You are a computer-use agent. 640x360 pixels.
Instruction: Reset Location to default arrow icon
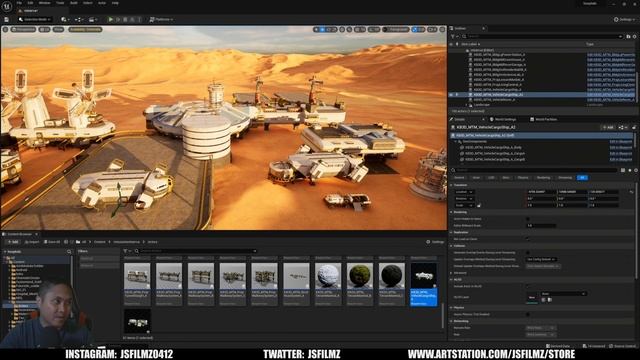point(631,192)
